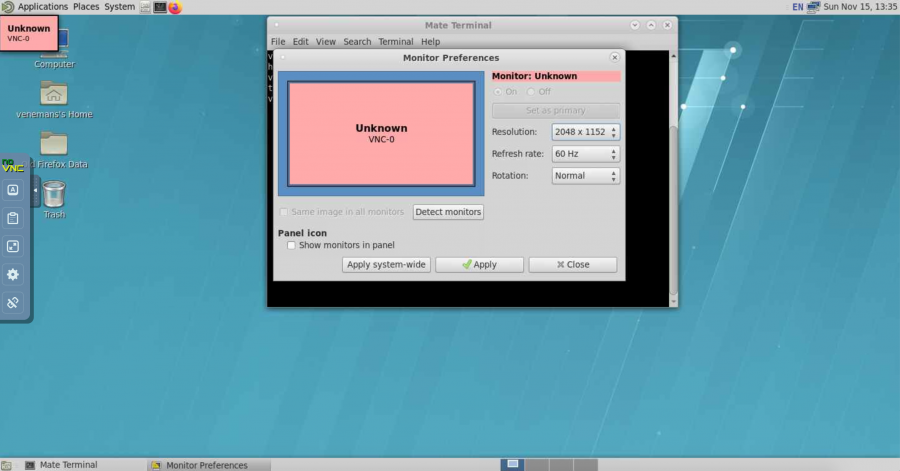Open the Rotation dropdown
900x471 pixels.
coord(586,176)
